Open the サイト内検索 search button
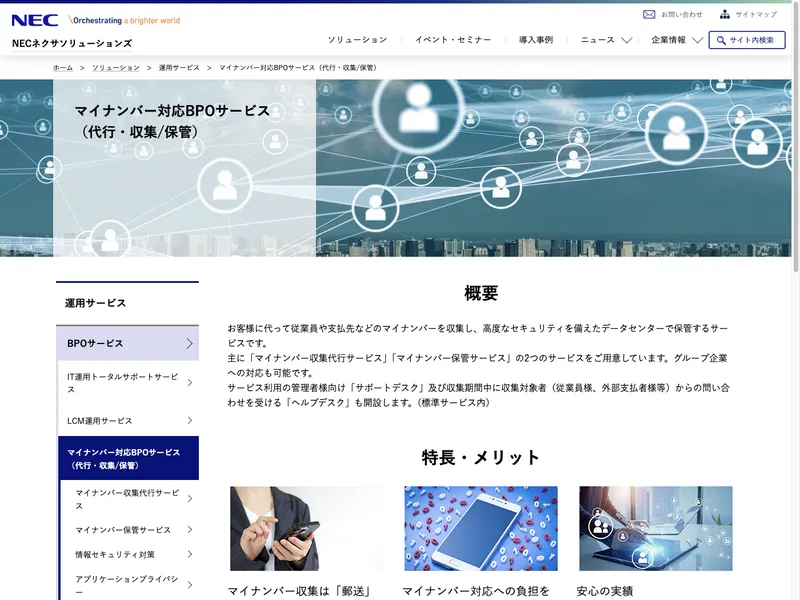 747,40
